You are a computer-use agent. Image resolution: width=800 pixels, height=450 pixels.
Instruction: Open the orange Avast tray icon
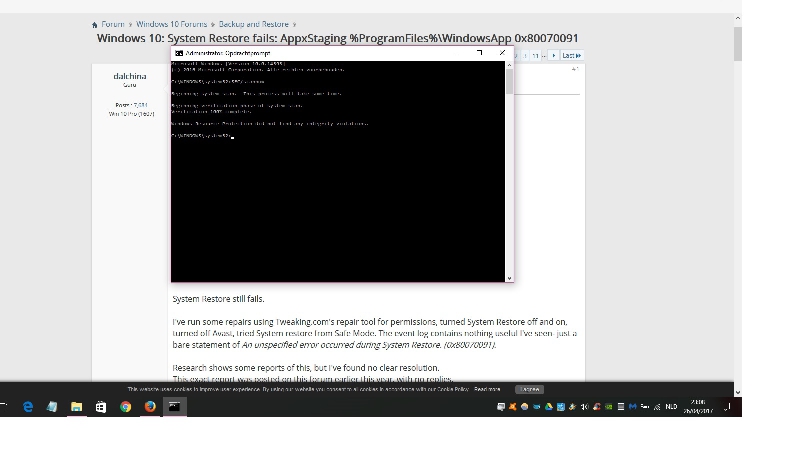(512, 407)
